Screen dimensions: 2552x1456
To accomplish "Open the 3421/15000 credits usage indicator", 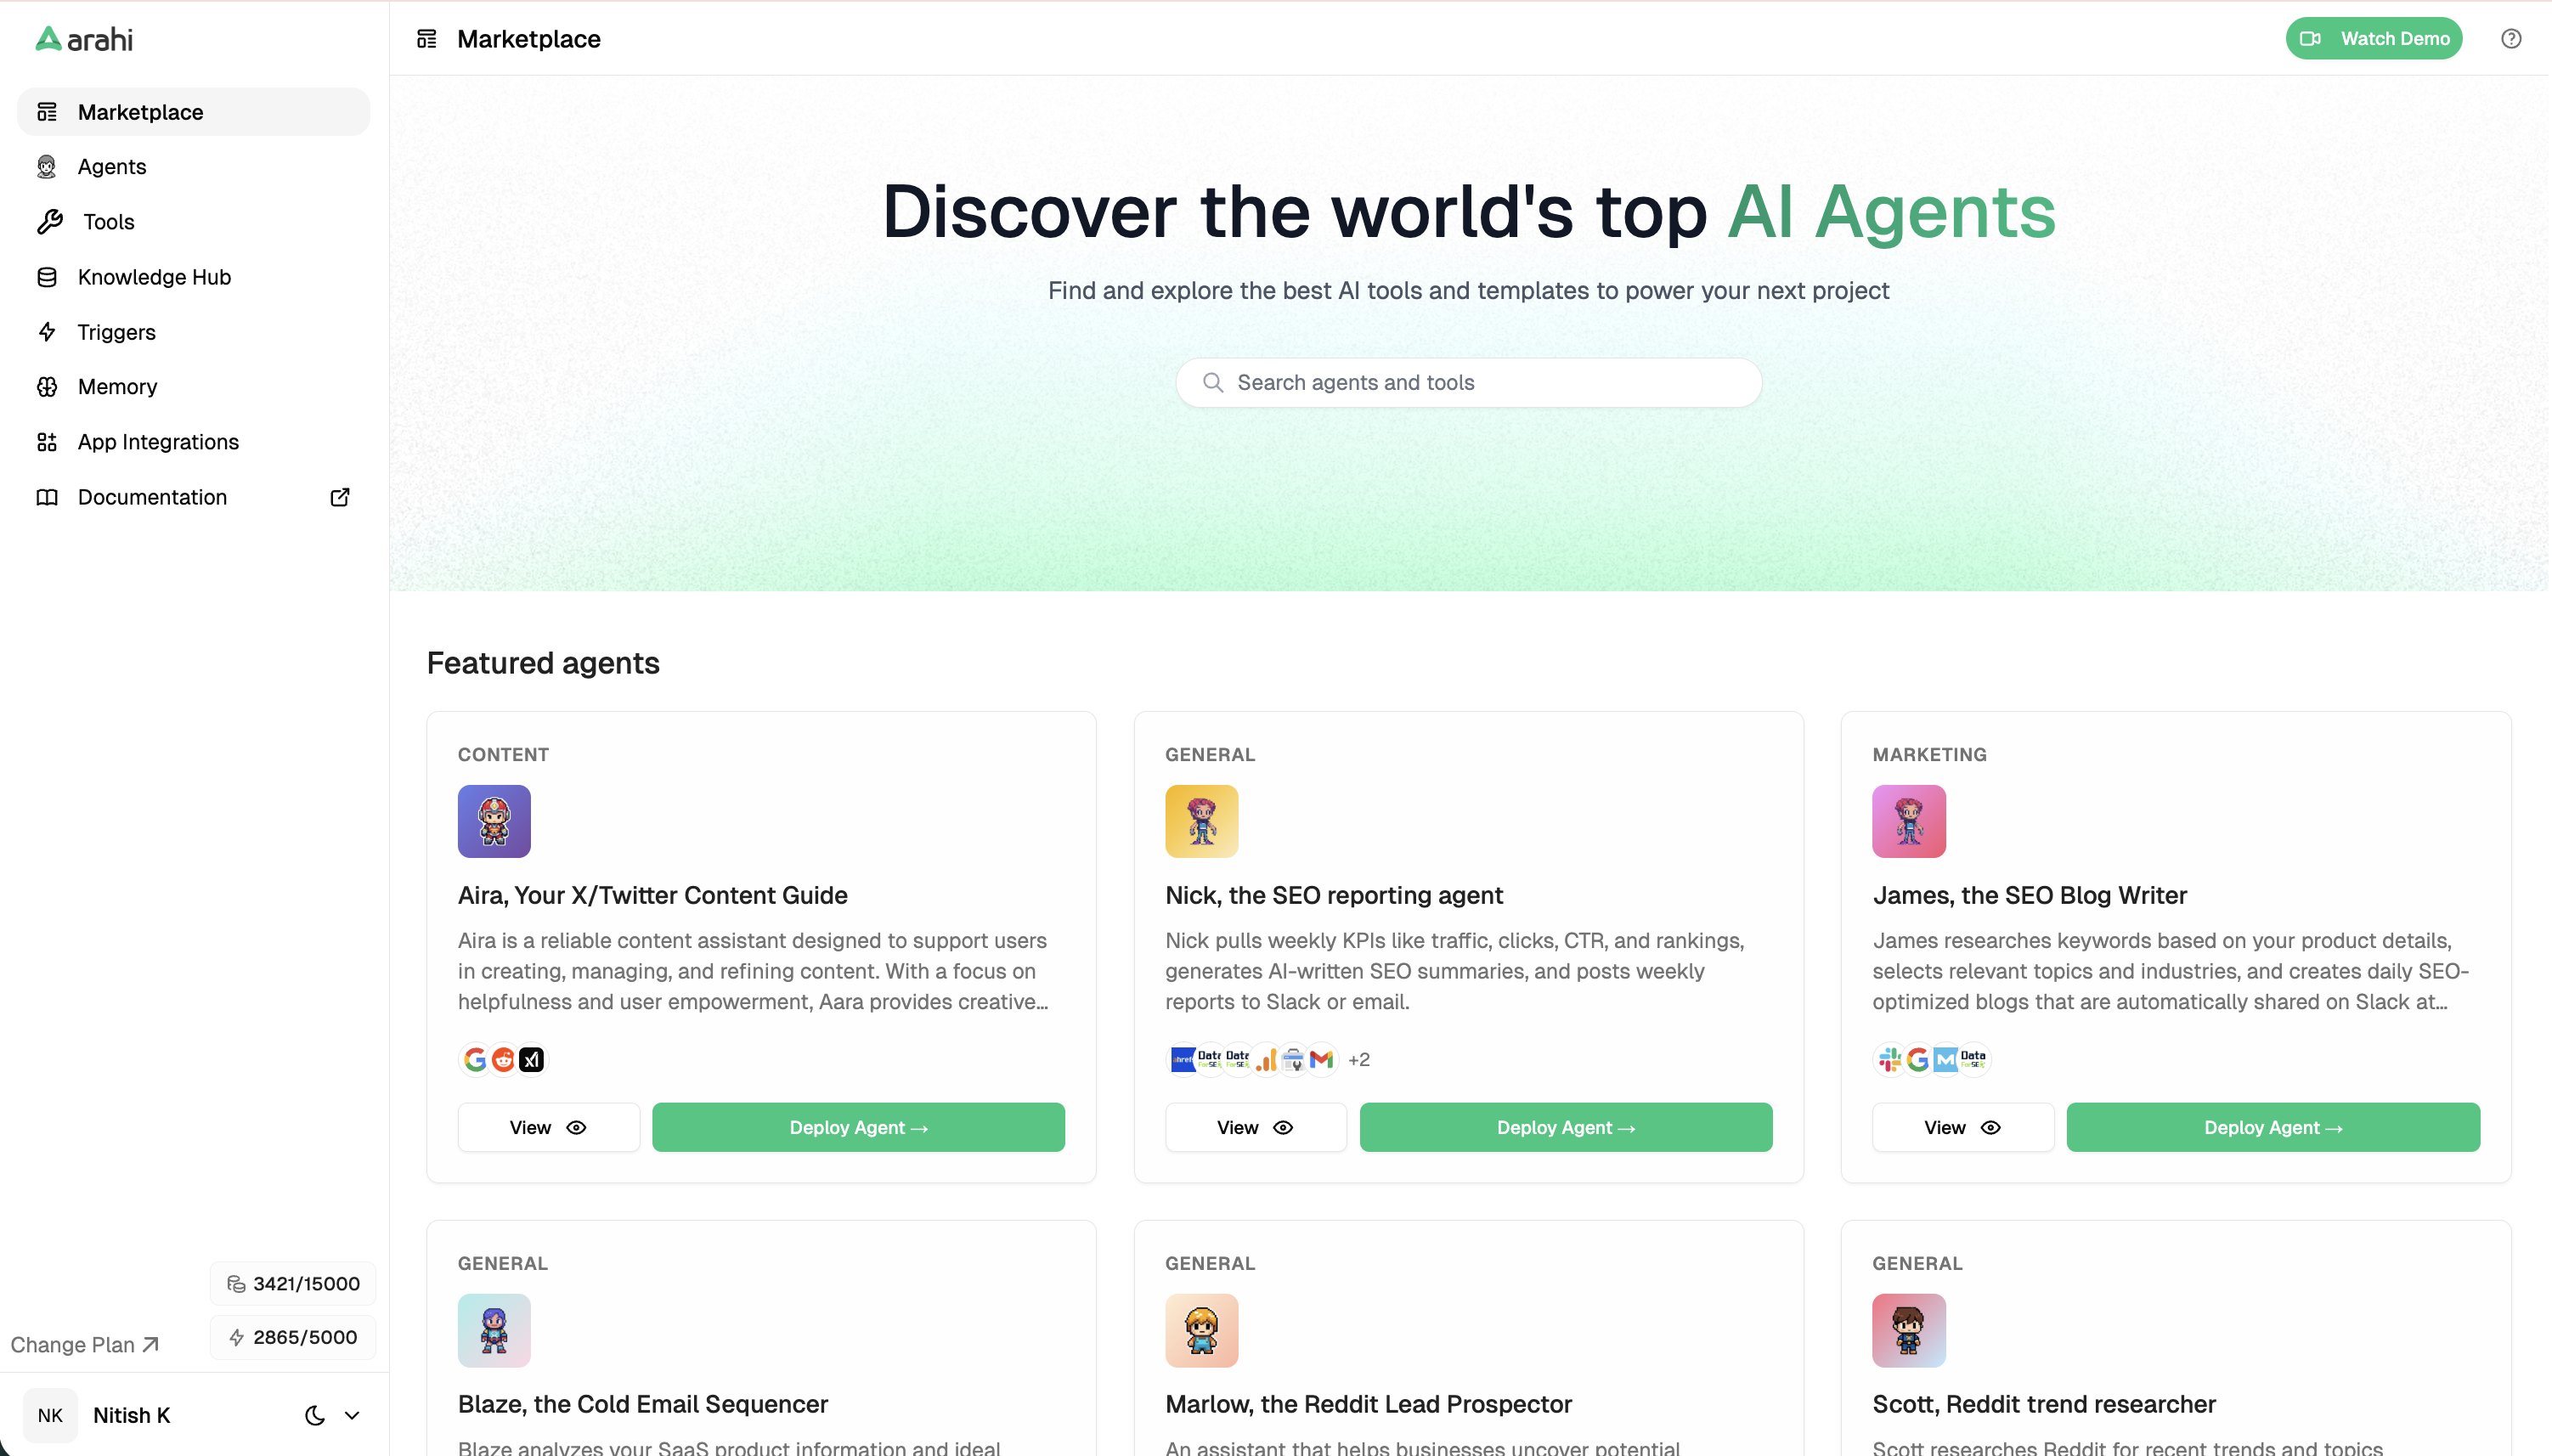I will (293, 1284).
